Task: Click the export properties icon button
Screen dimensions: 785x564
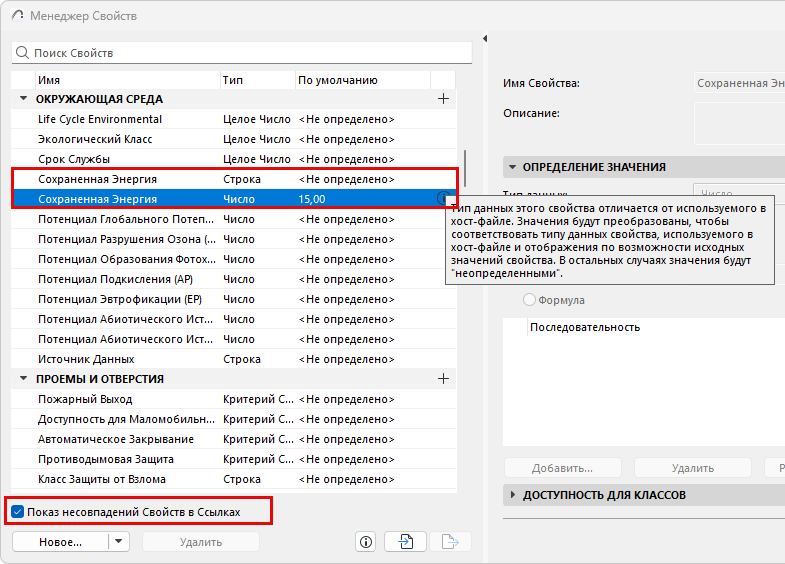Action: (x=450, y=542)
